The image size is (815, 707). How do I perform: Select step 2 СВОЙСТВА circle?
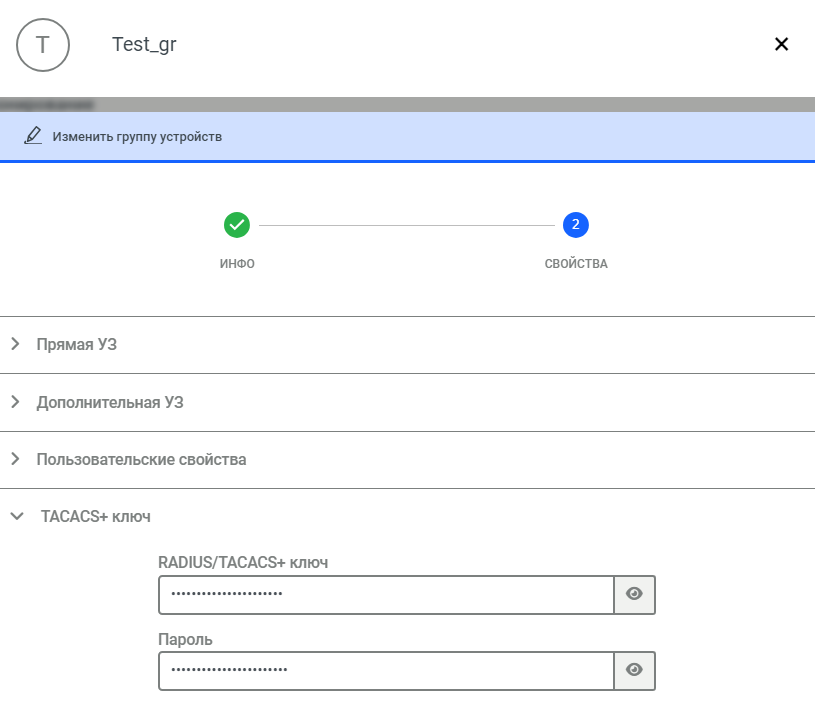point(575,225)
